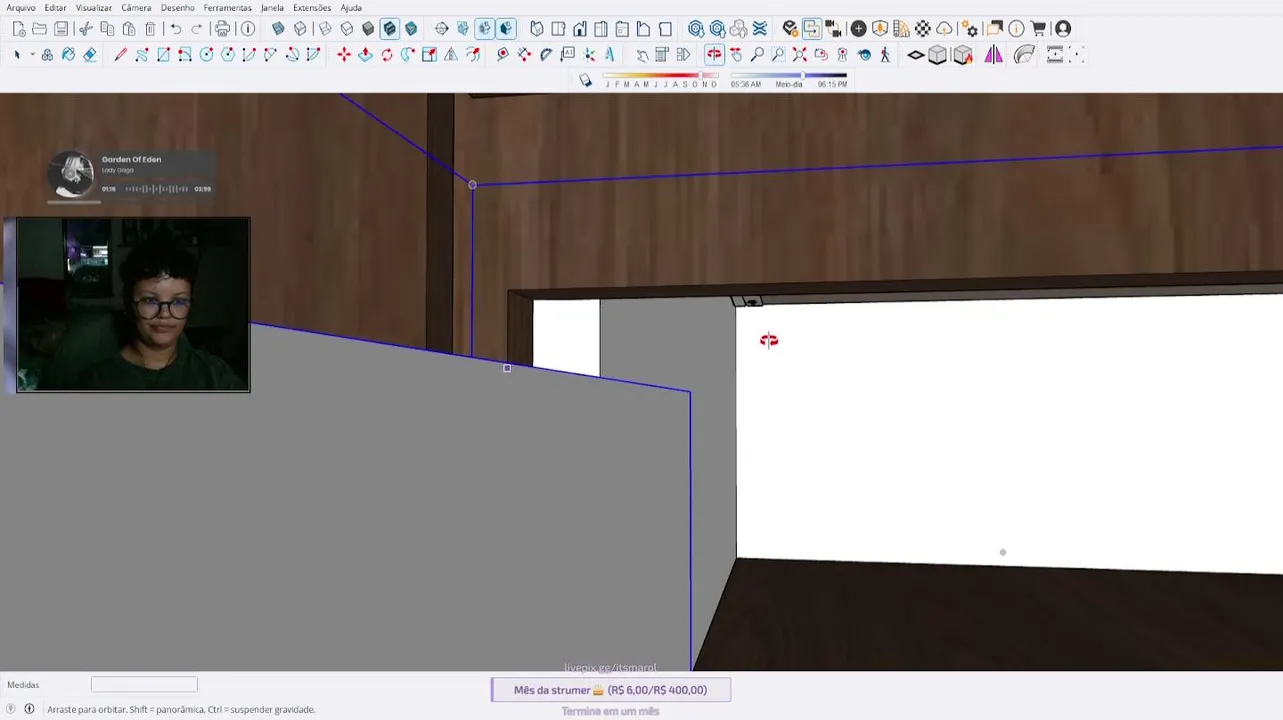This screenshot has height=720, width=1283.
Task: Activate the Push/Pull tool
Action: click(x=365, y=55)
